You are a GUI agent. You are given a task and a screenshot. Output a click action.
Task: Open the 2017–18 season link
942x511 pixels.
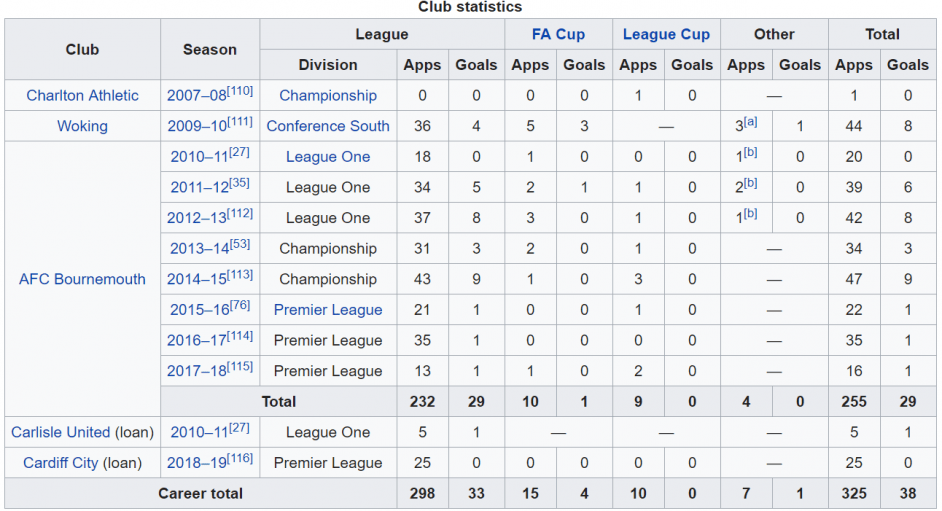(x=196, y=371)
